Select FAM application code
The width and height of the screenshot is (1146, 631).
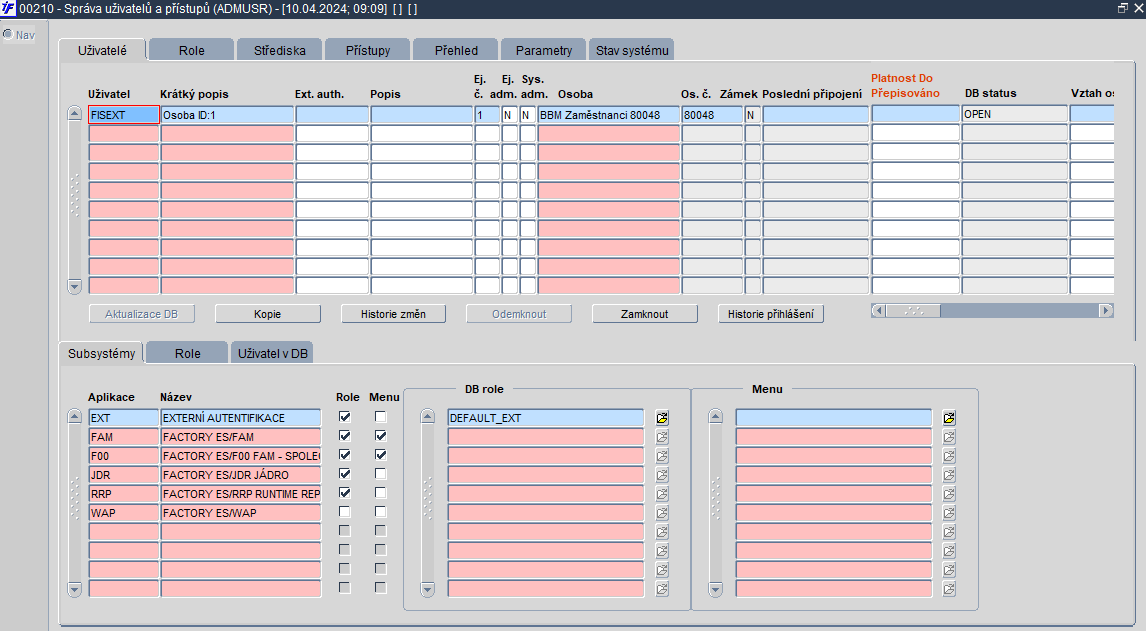(124, 437)
